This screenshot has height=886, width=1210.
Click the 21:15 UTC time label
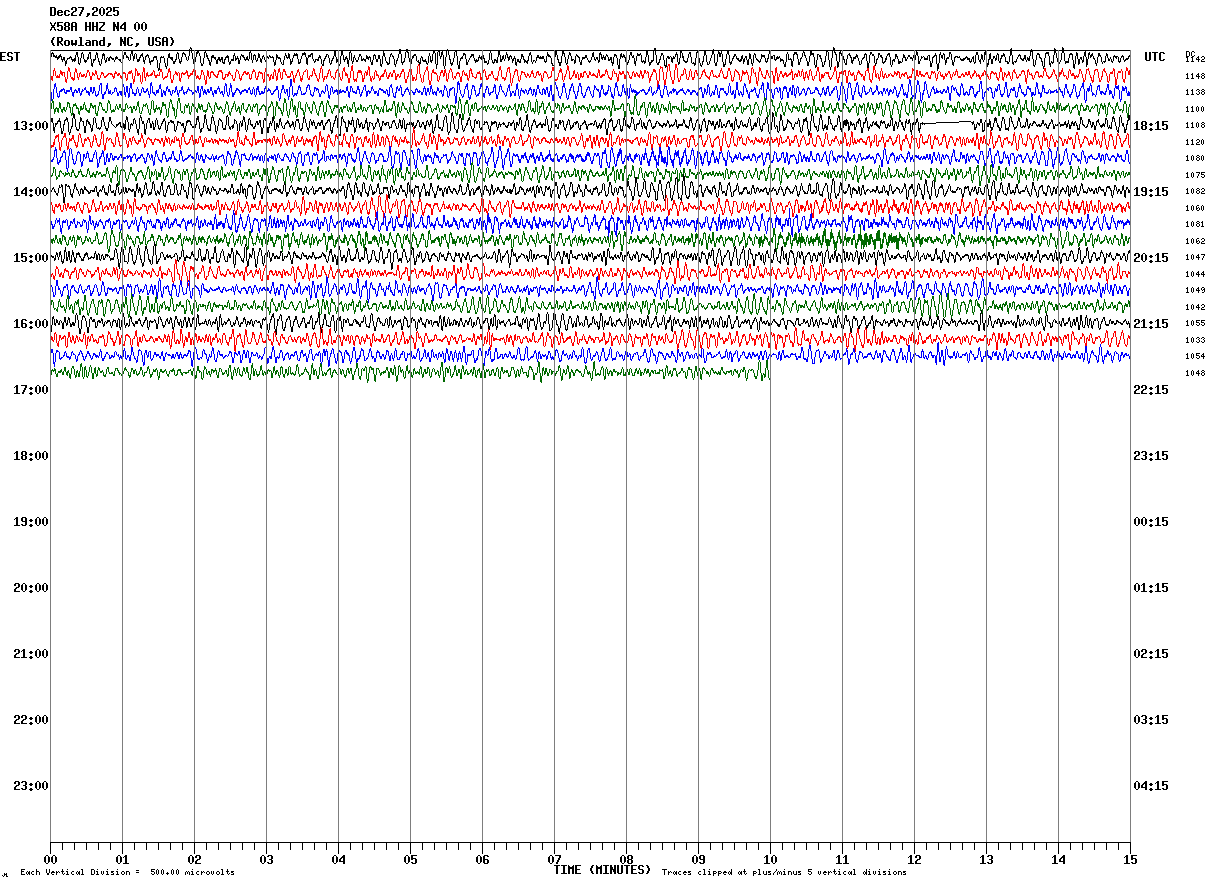pos(1151,324)
